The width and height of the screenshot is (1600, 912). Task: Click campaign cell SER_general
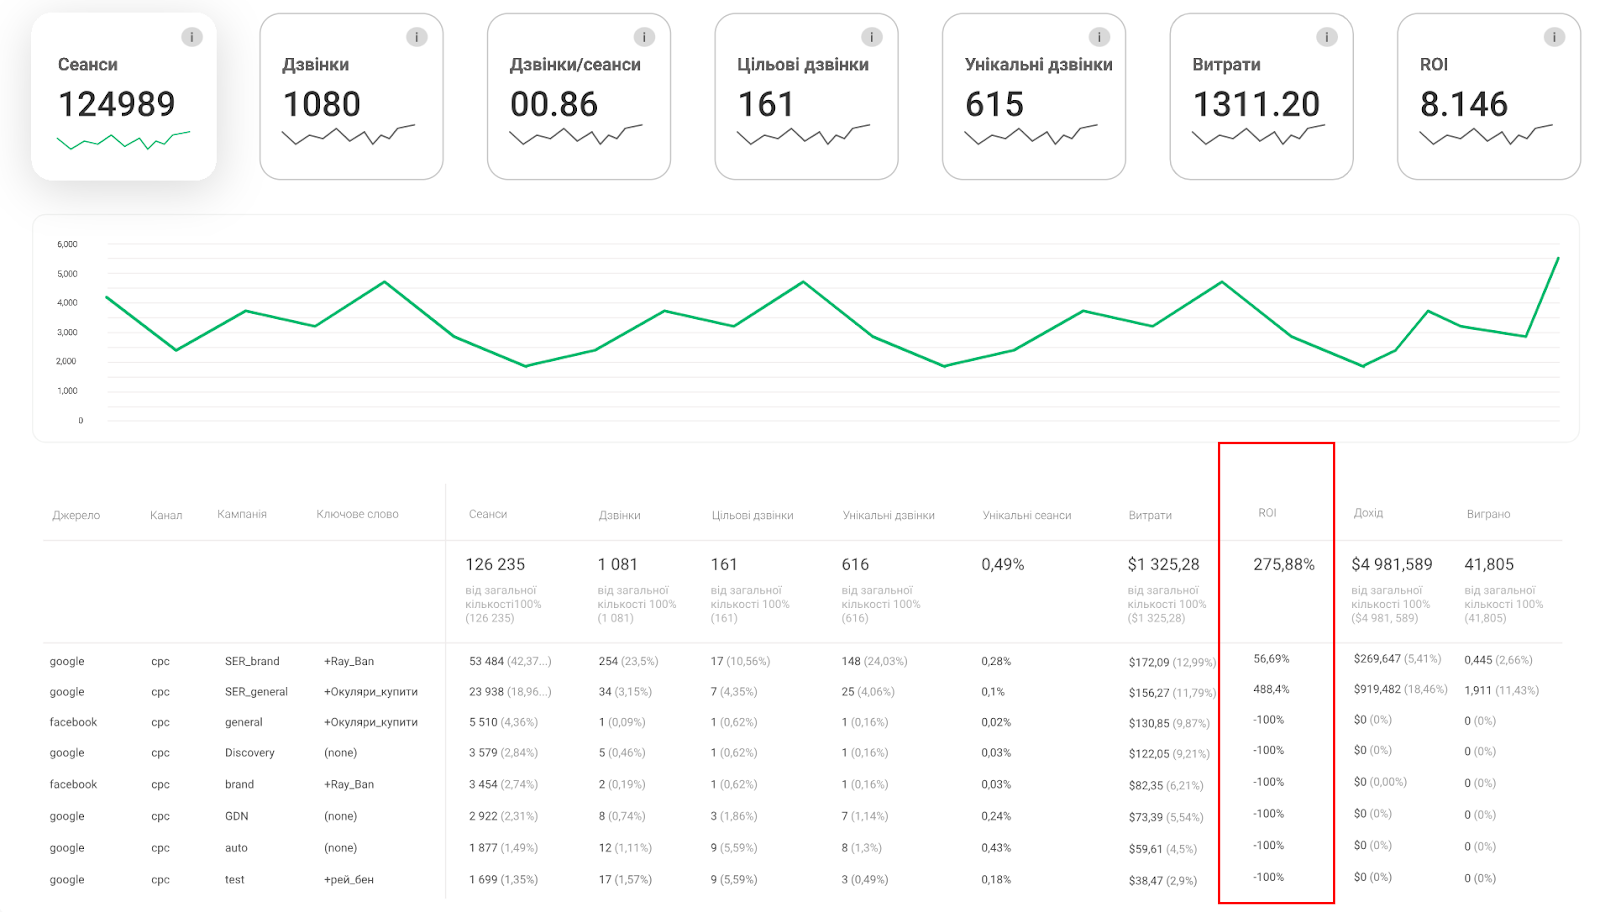256,691
